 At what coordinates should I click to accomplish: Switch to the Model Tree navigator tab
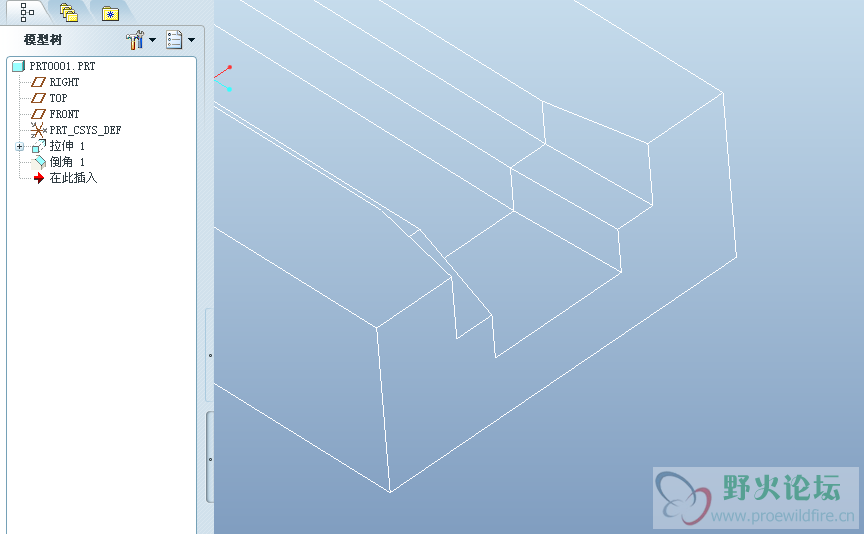click(x=26, y=12)
